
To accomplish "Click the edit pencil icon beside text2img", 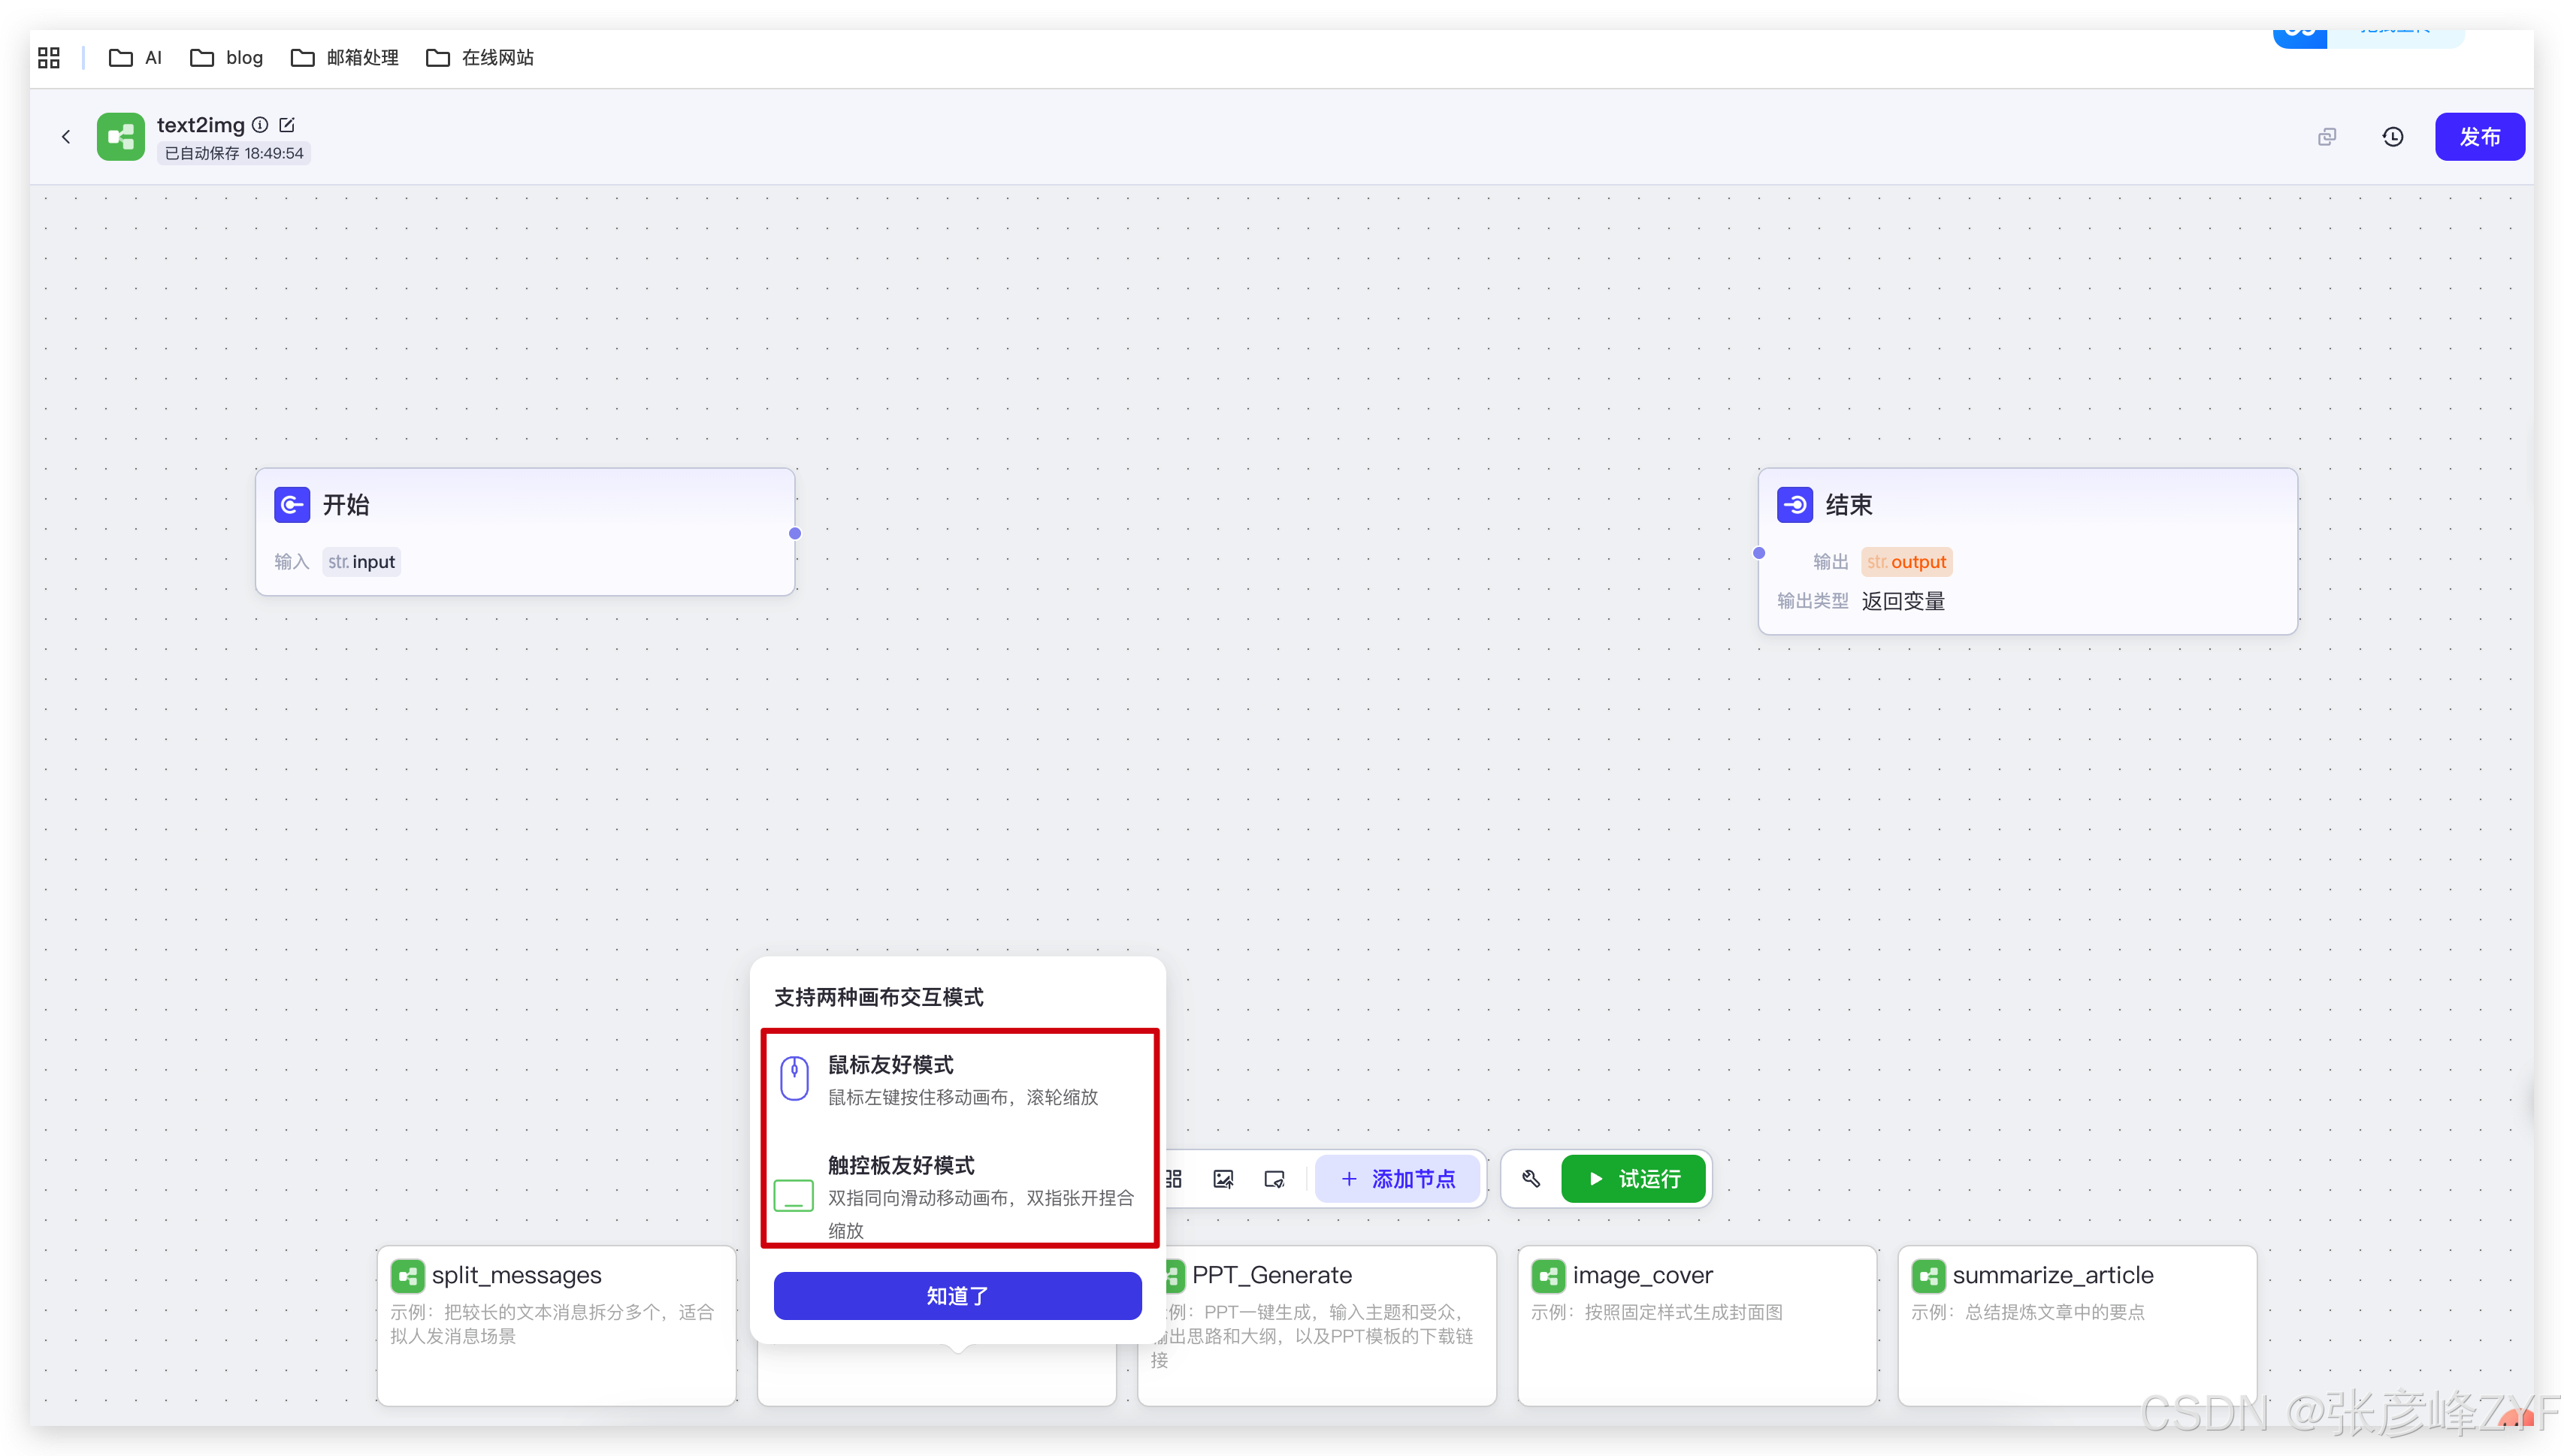I will [x=287, y=125].
